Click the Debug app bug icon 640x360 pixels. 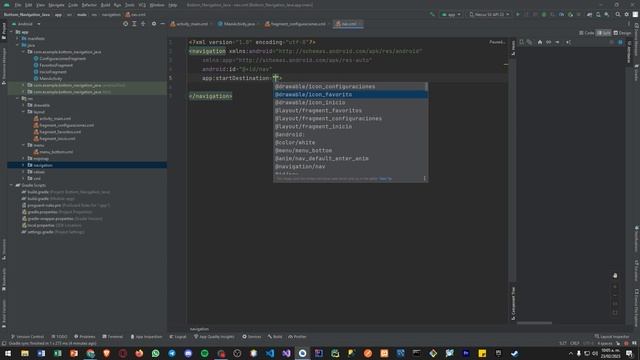point(544,14)
